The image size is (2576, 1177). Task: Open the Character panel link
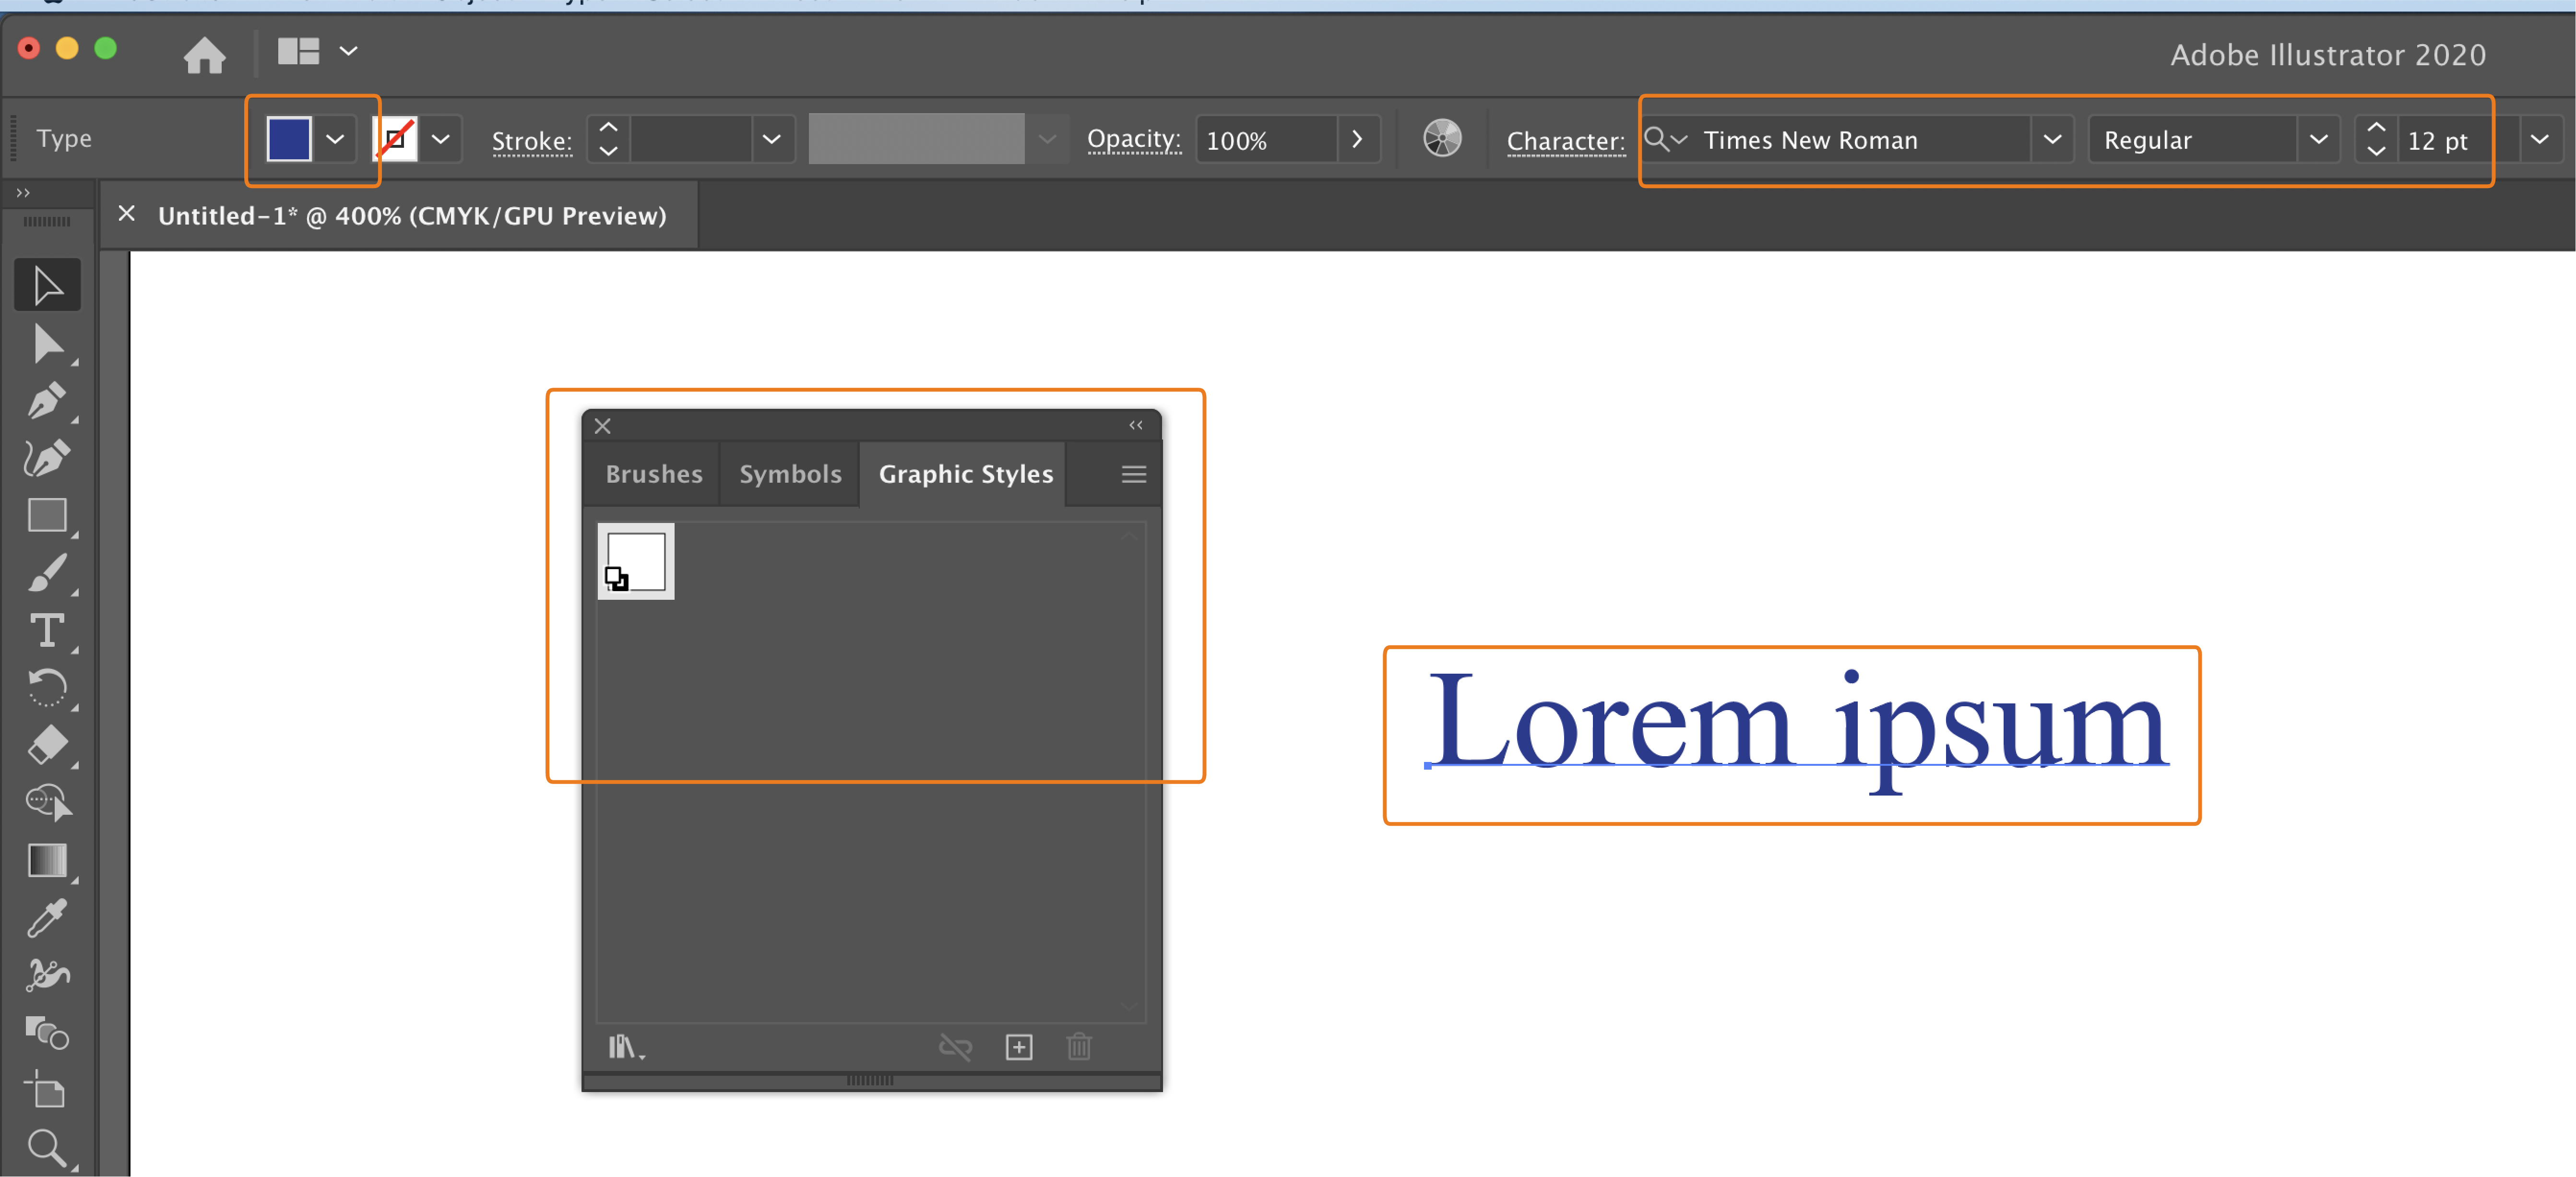1566,141
